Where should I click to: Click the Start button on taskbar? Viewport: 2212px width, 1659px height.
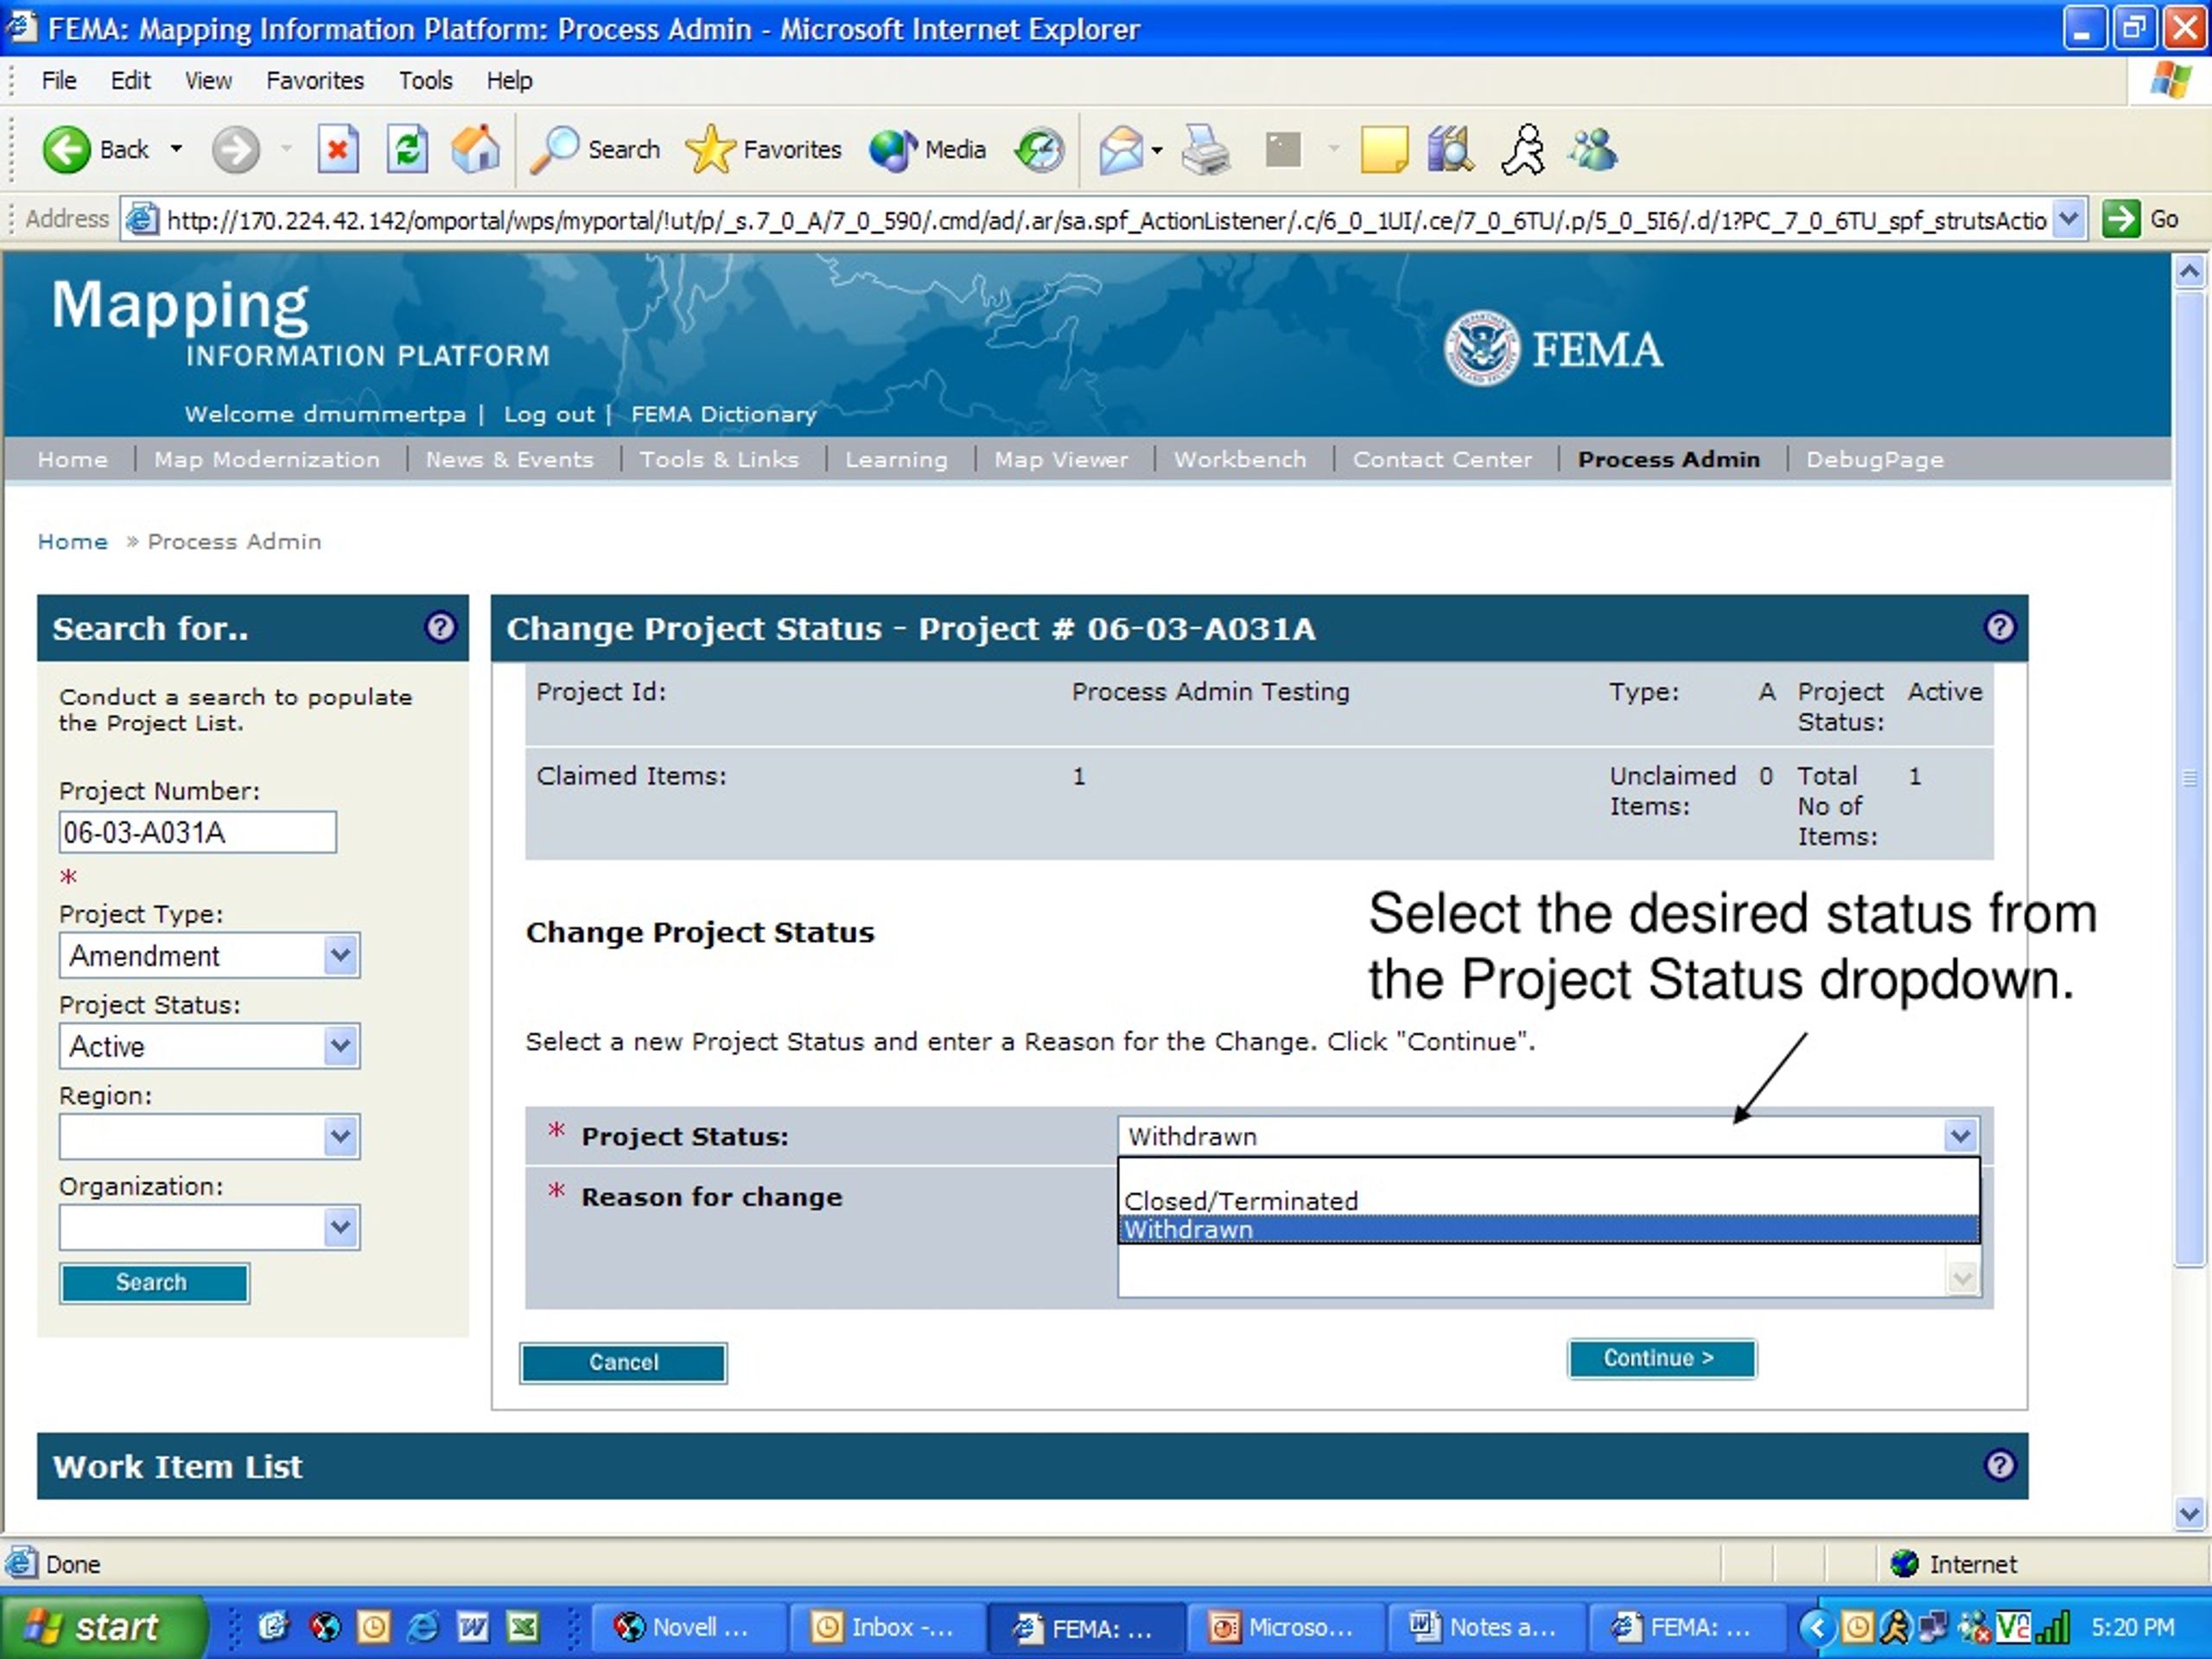(103, 1627)
